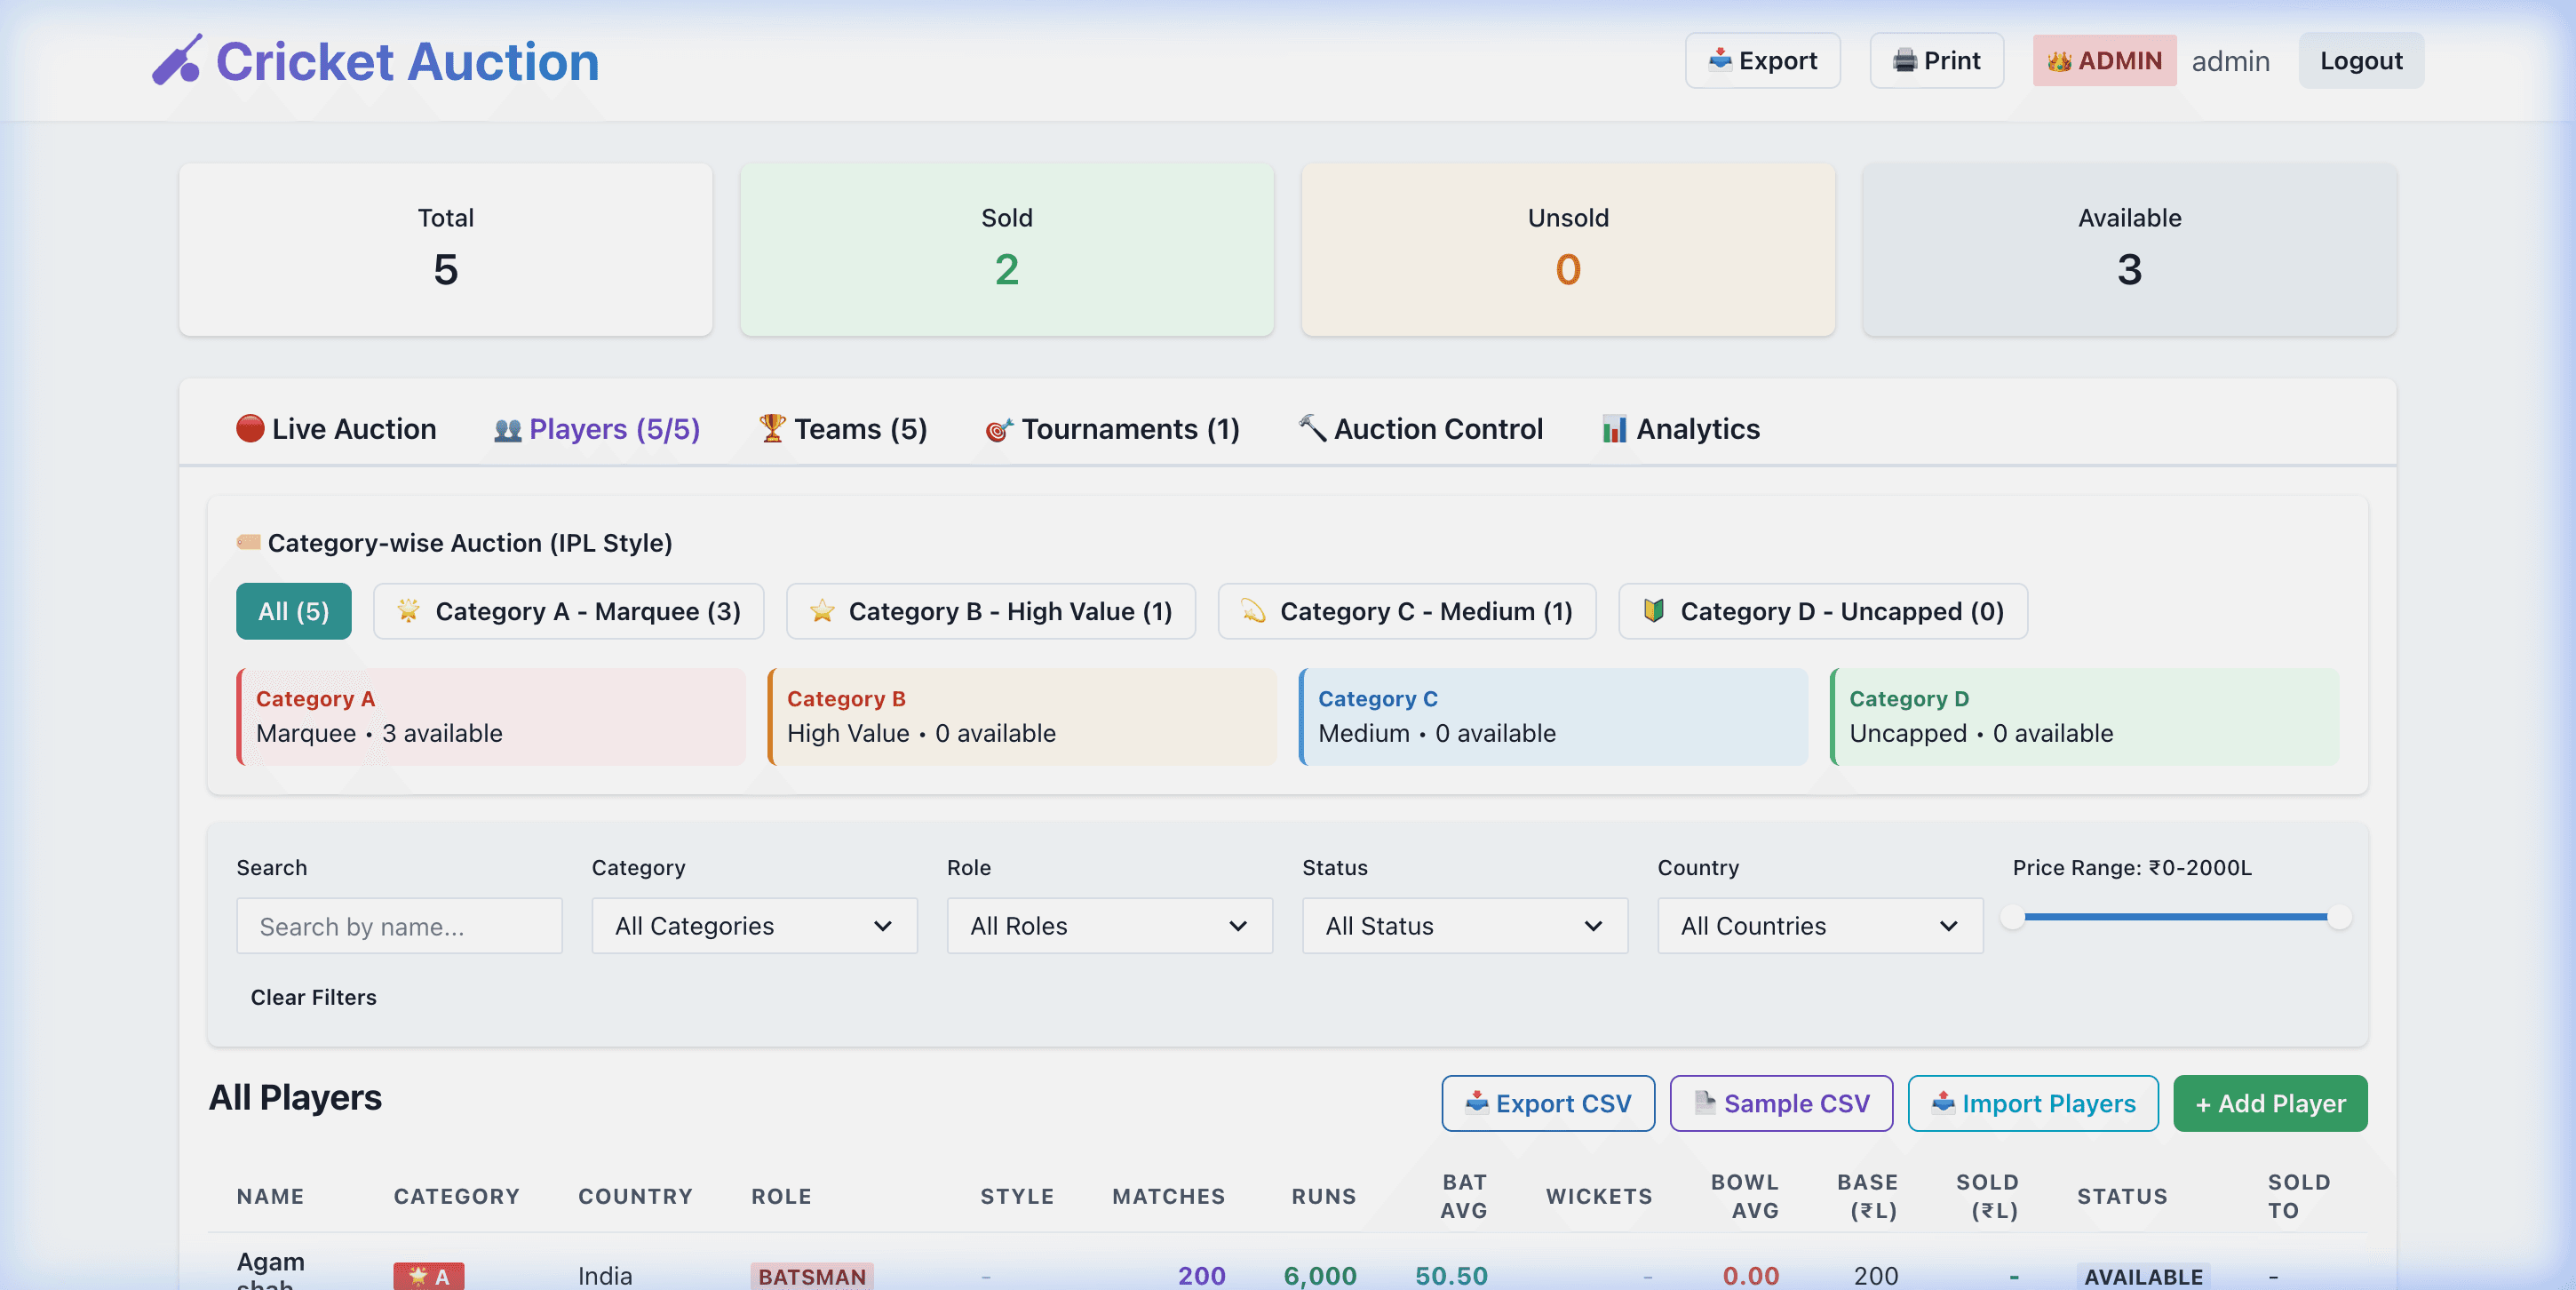Screen dimensions: 2576x1290
Task: Open the Live Auction tab
Action: coord(336,429)
